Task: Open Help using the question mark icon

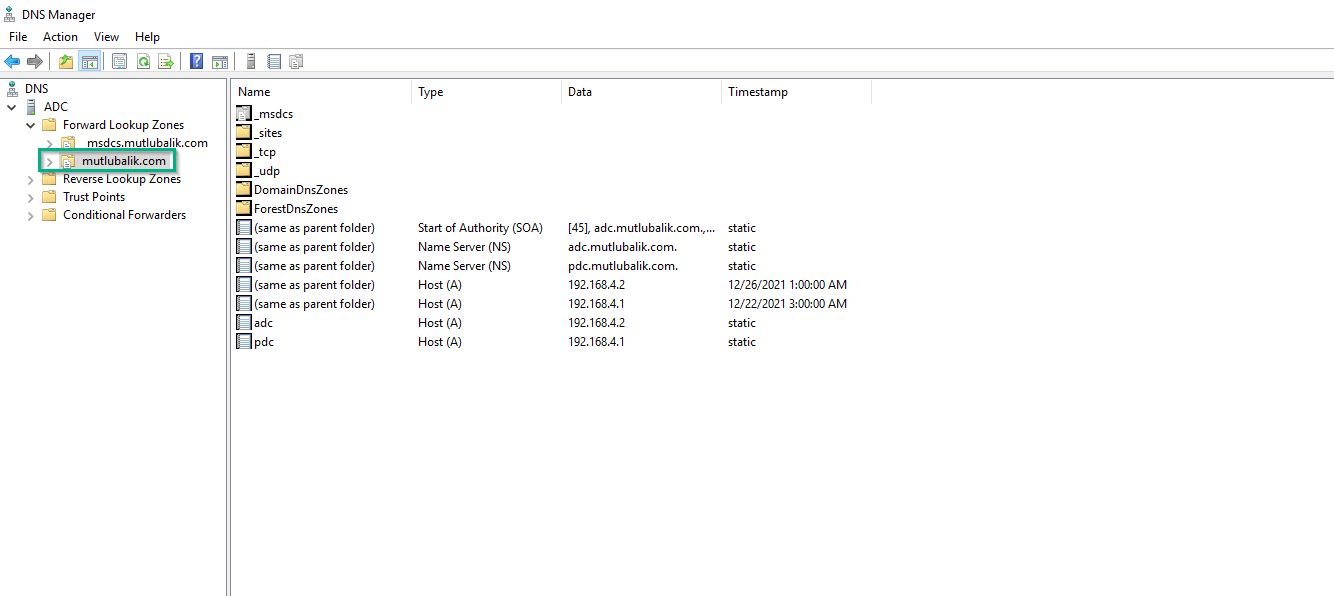Action: (196, 61)
